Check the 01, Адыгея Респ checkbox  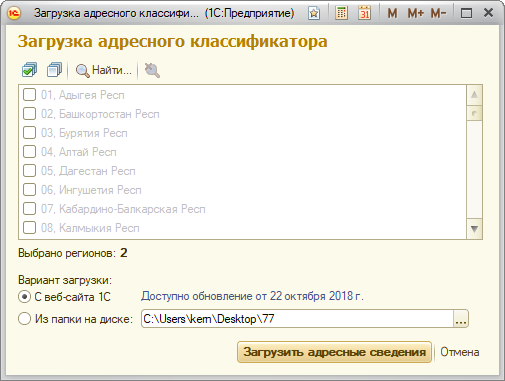(x=29, y=95)
